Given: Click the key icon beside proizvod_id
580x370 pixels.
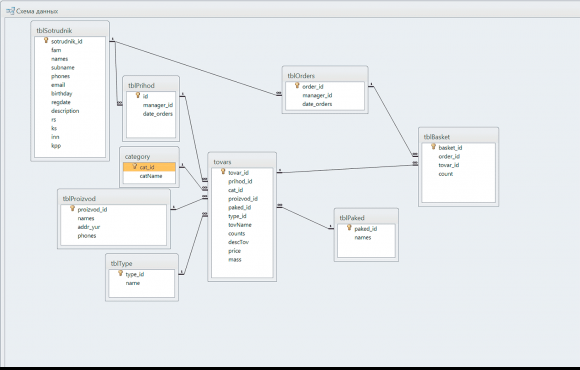Looking at the screenshot, I should pos(72,209).
